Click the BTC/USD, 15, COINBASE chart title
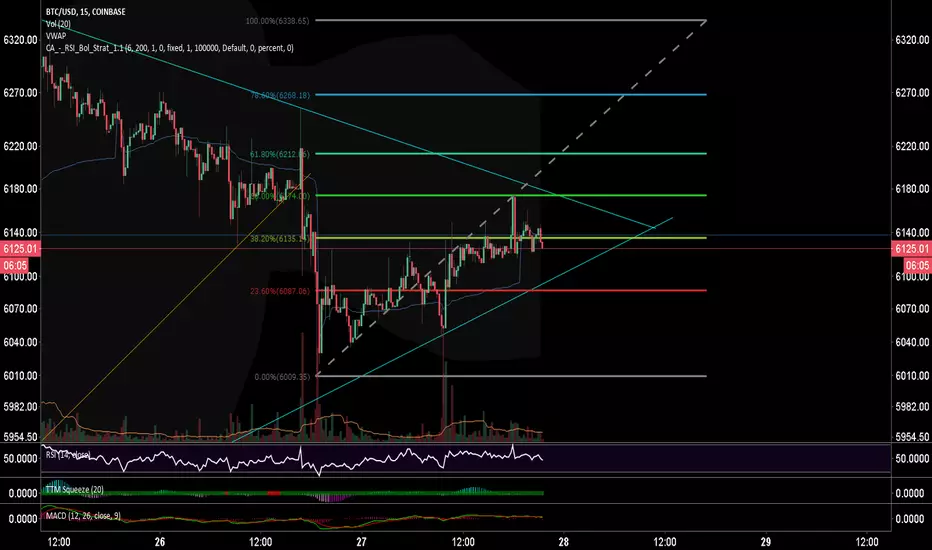 pyautogui.click(x=86, y=11)
